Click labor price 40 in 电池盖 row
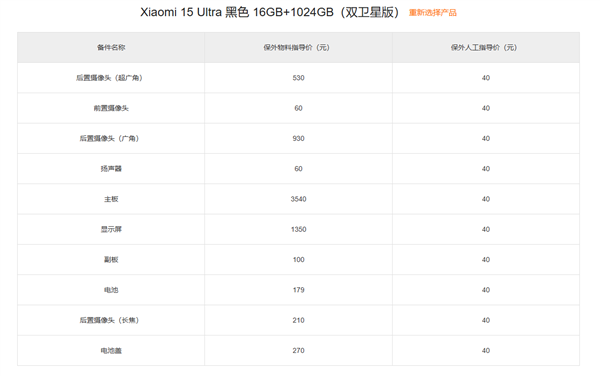Screen dimensions: 600x376 point(486,350)
